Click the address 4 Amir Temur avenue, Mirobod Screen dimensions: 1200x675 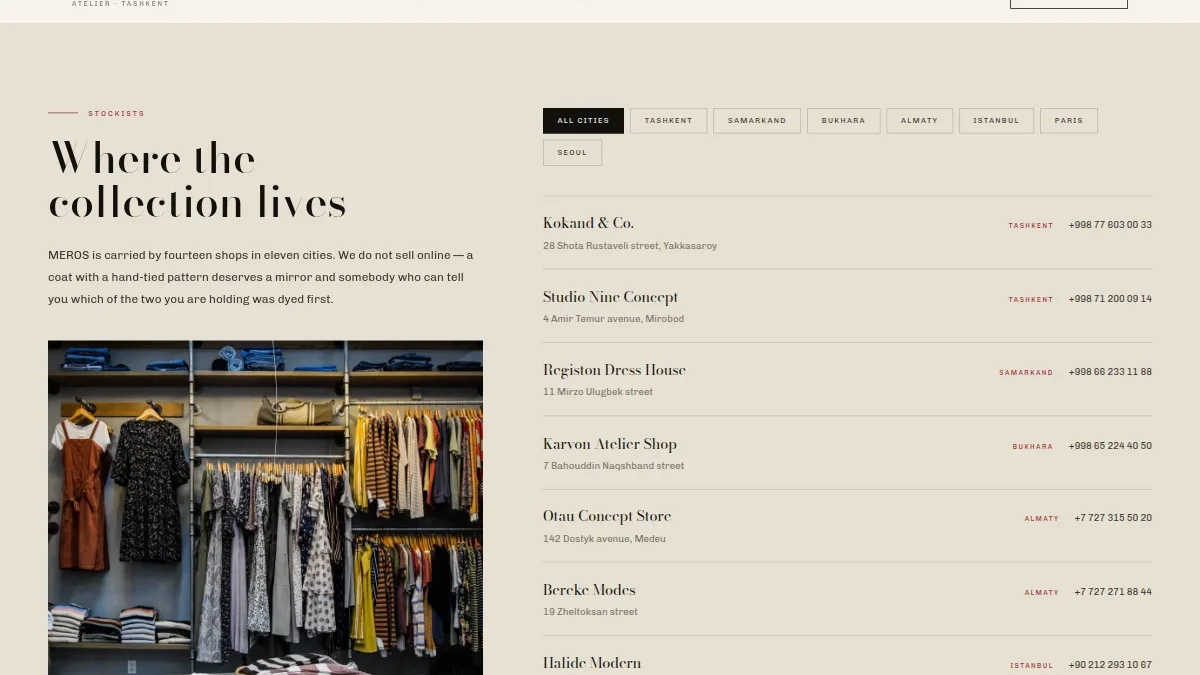[x=613, y=319]
